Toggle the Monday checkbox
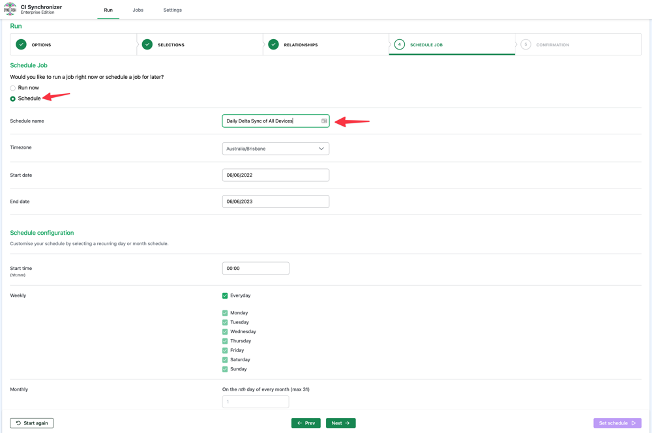Viewport: 652px width, 434px height. [x=225, y=313]
